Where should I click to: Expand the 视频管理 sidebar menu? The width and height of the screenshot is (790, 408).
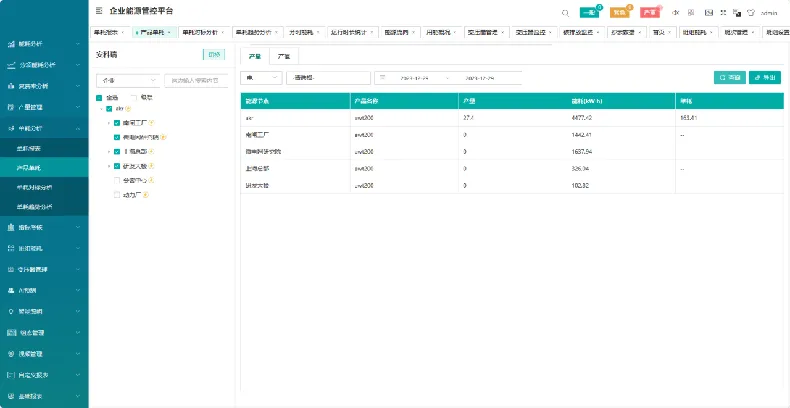(44, 354)
